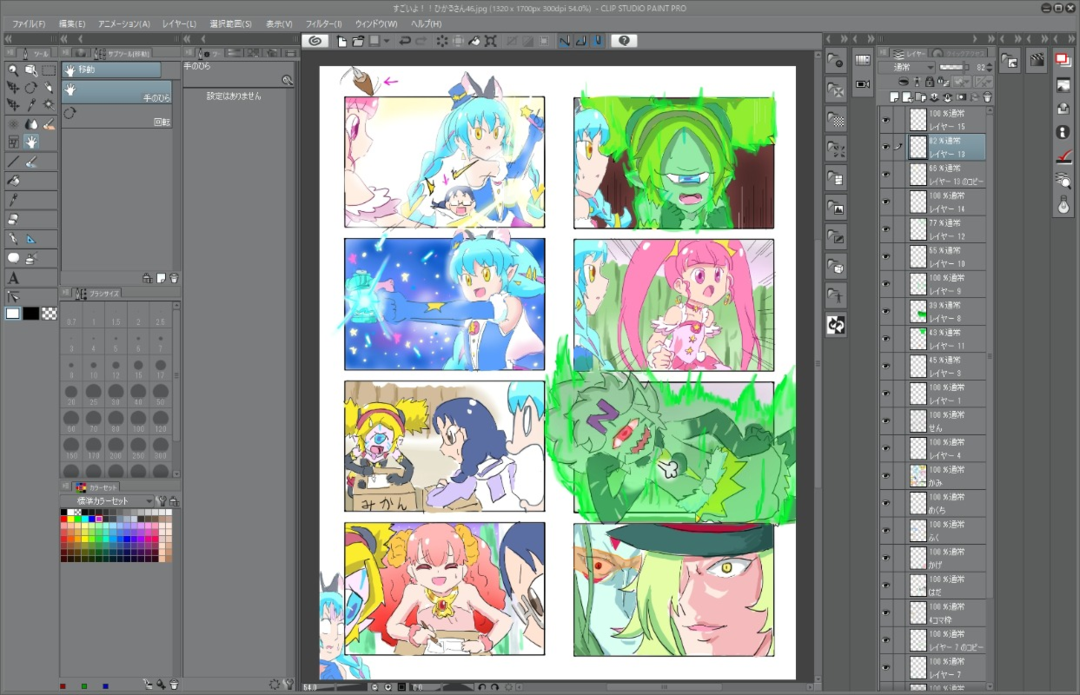Expand the save dropdown arrow in command bar
Image resolution: width=1080 pixels, height=695 pixels.
[x=386, y=41]
